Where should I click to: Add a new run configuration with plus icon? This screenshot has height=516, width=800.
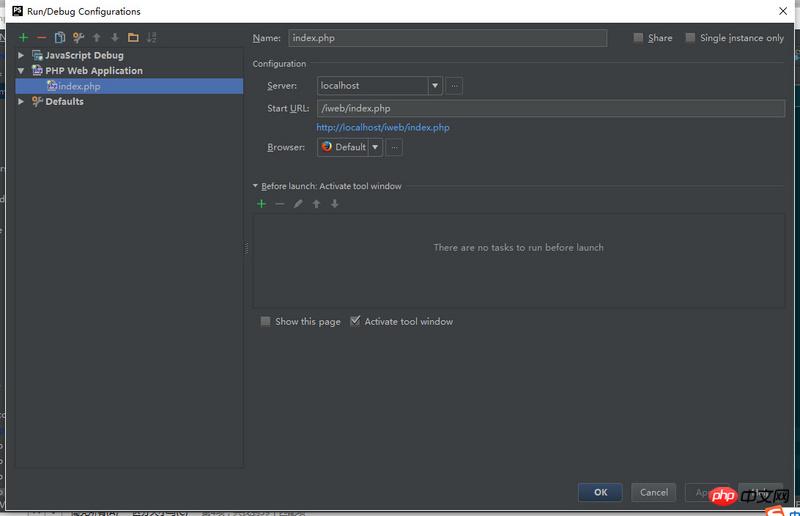(x=23, y=38)
